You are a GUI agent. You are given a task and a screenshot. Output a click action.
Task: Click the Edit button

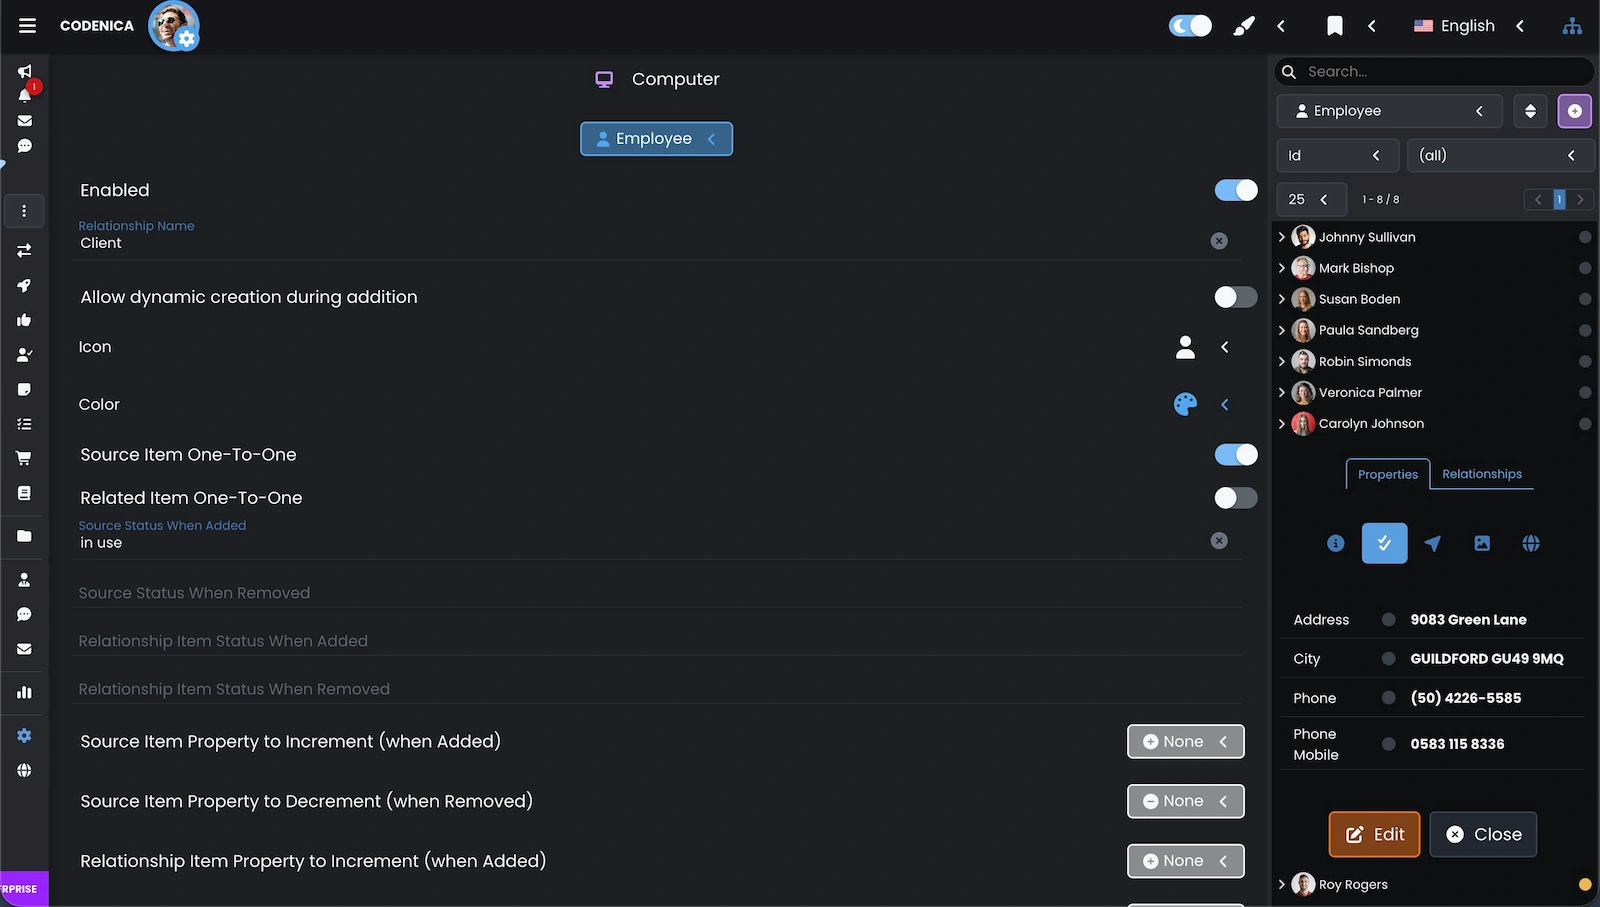click(1374, 834)
